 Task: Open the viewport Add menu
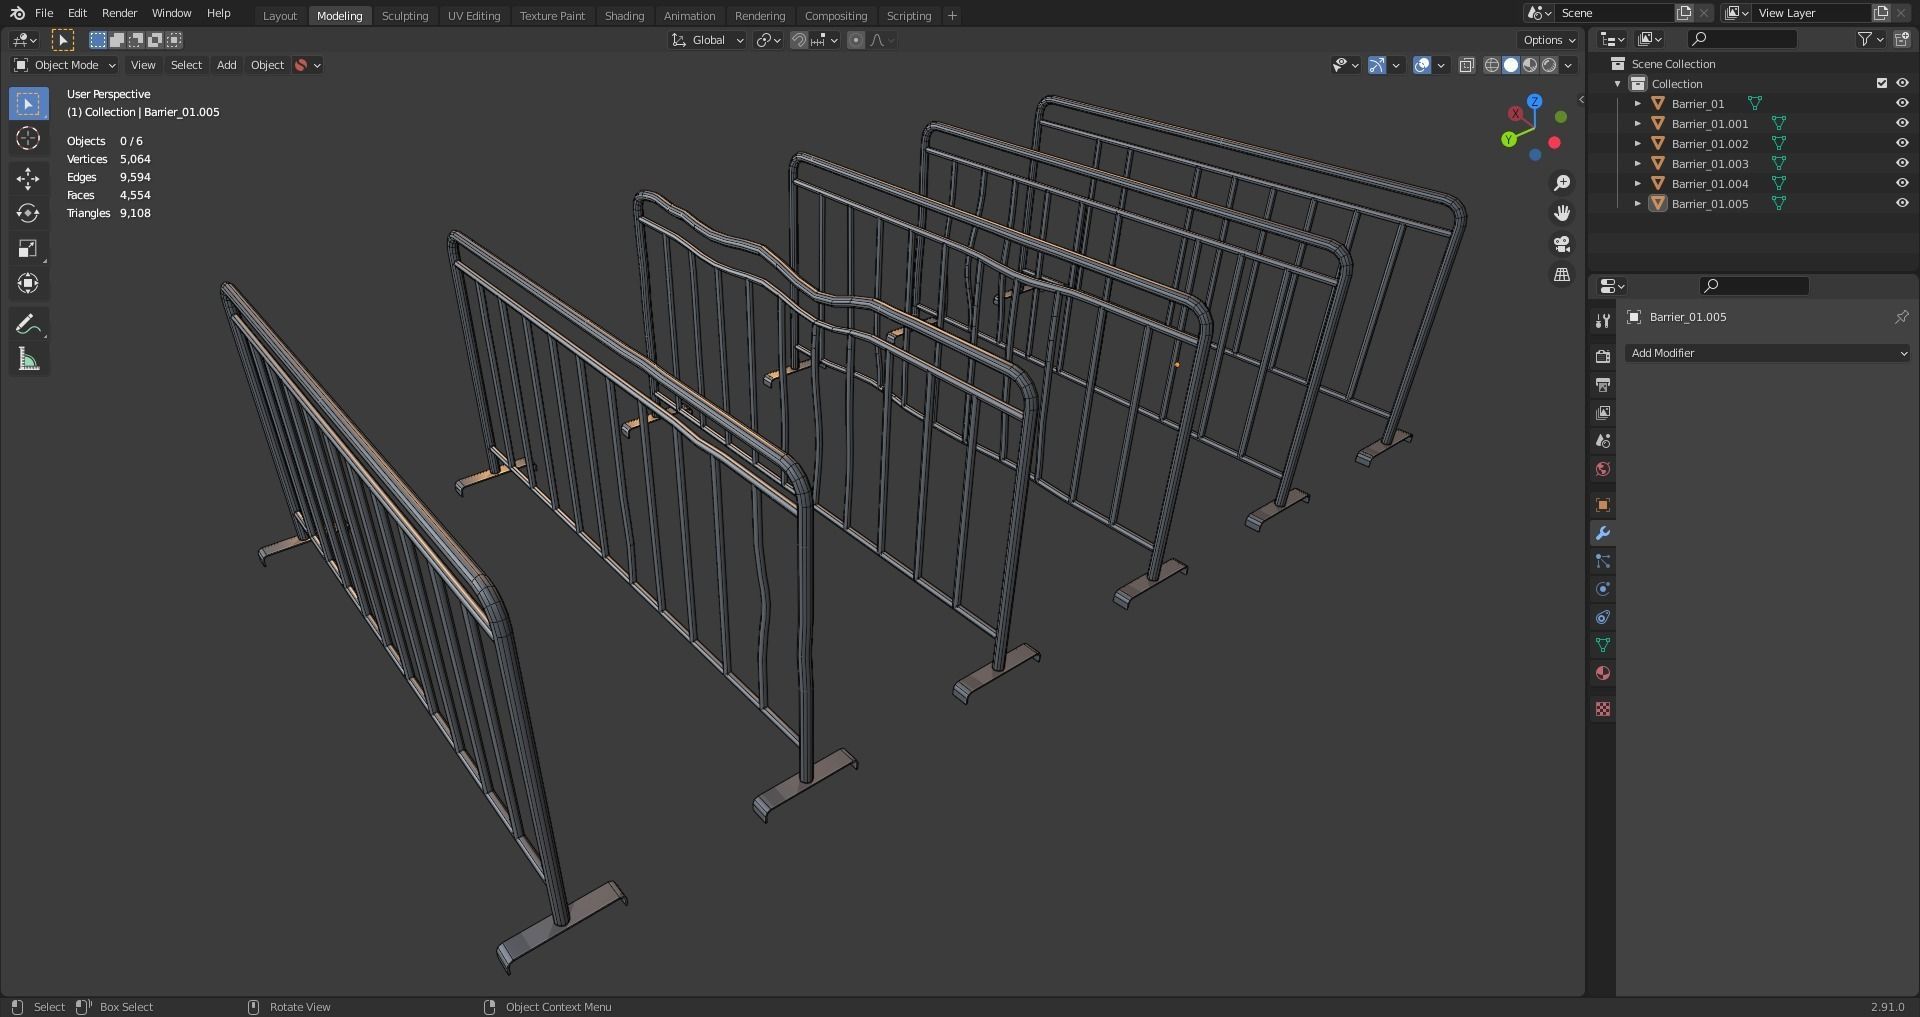[227, 65]
